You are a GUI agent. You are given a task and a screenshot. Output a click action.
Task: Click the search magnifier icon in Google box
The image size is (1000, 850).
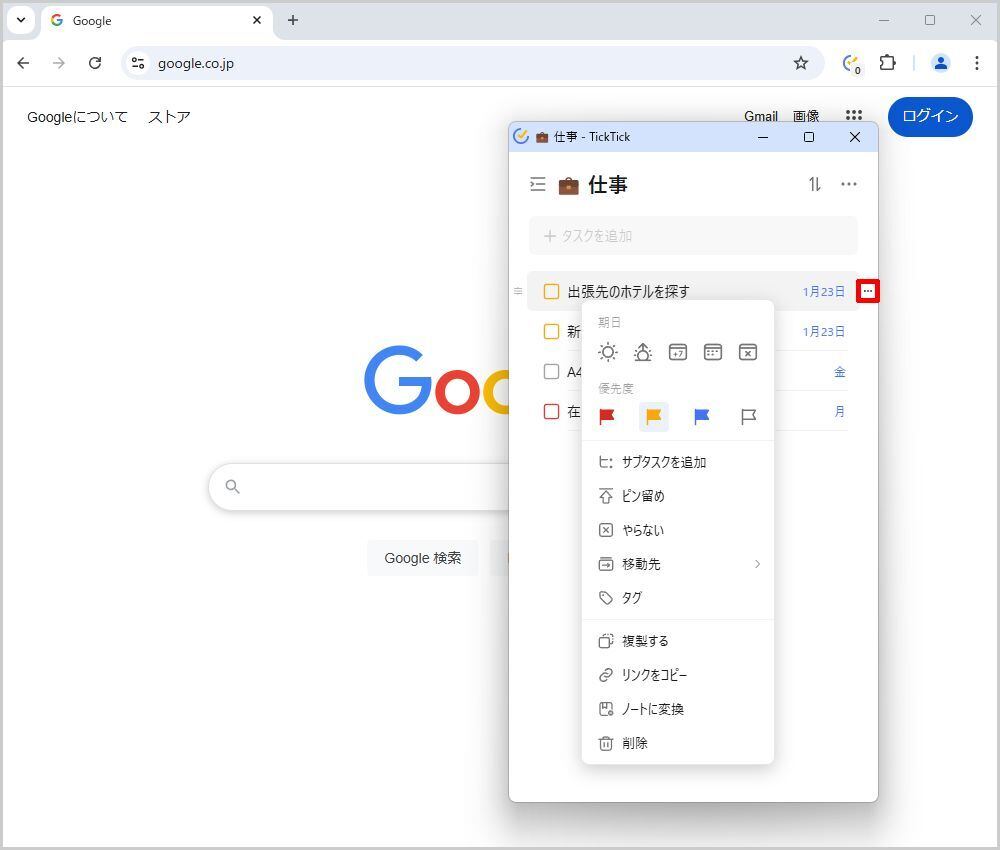pos(233,487)
